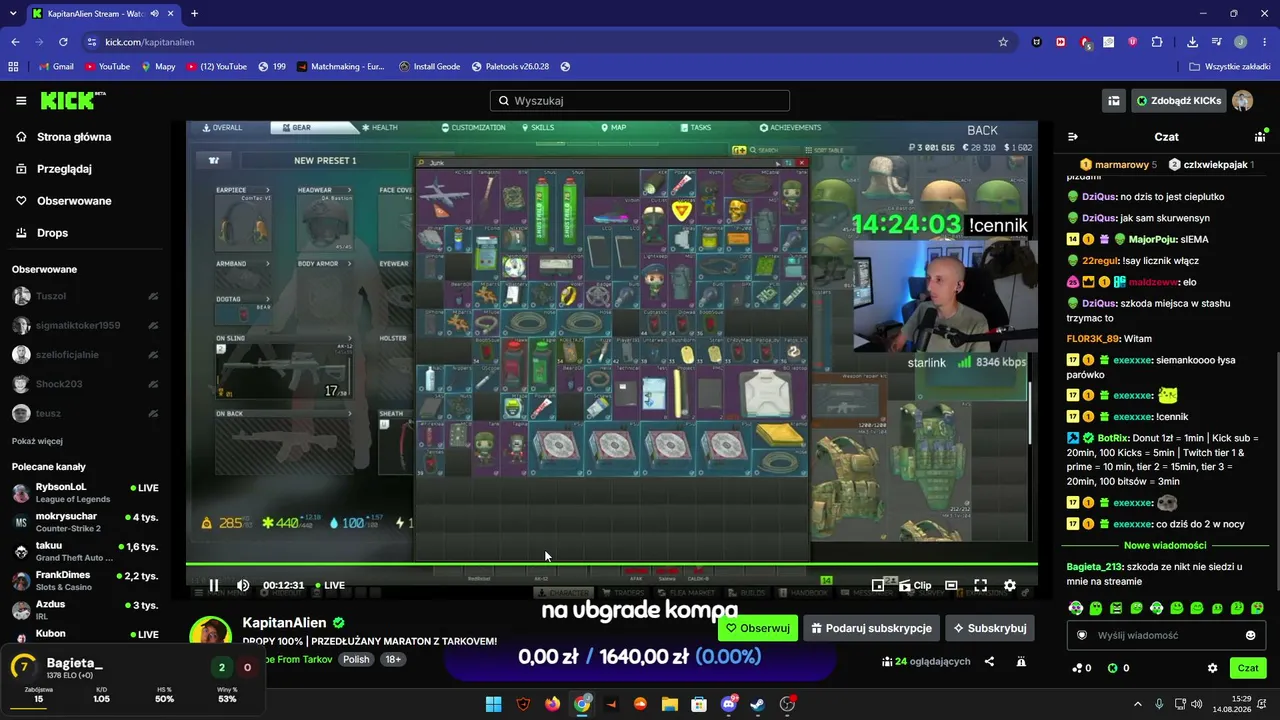Switch the player to fullscreen

[981, 585]
